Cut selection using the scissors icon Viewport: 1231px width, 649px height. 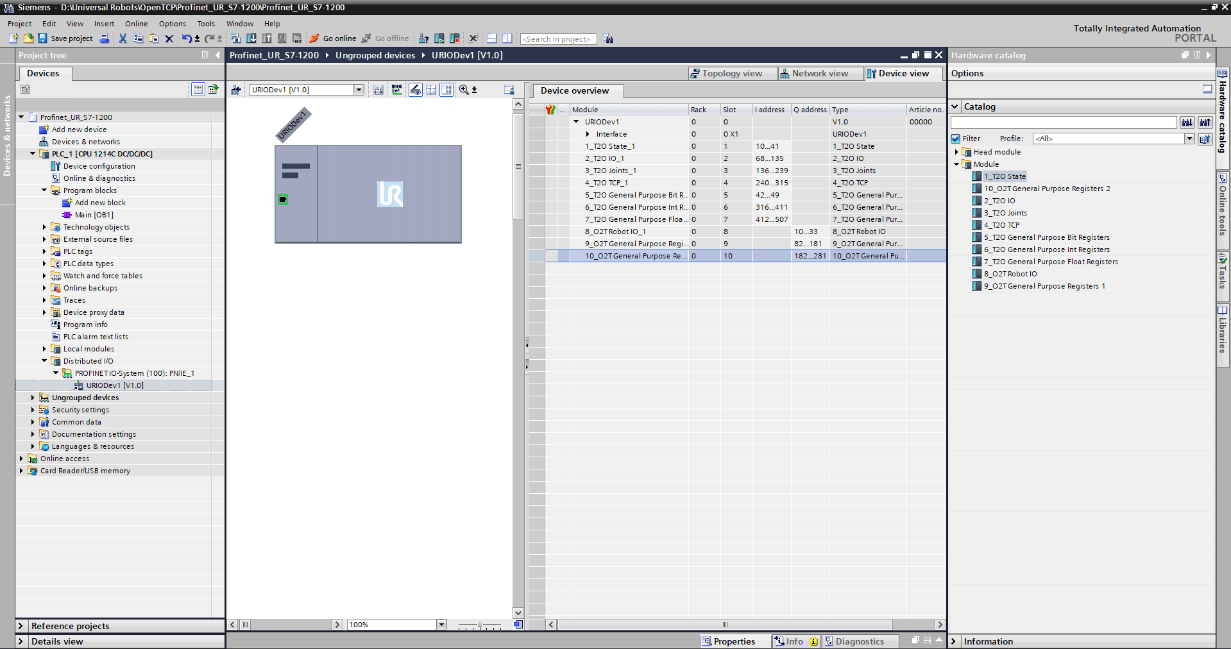click(122, 38)
